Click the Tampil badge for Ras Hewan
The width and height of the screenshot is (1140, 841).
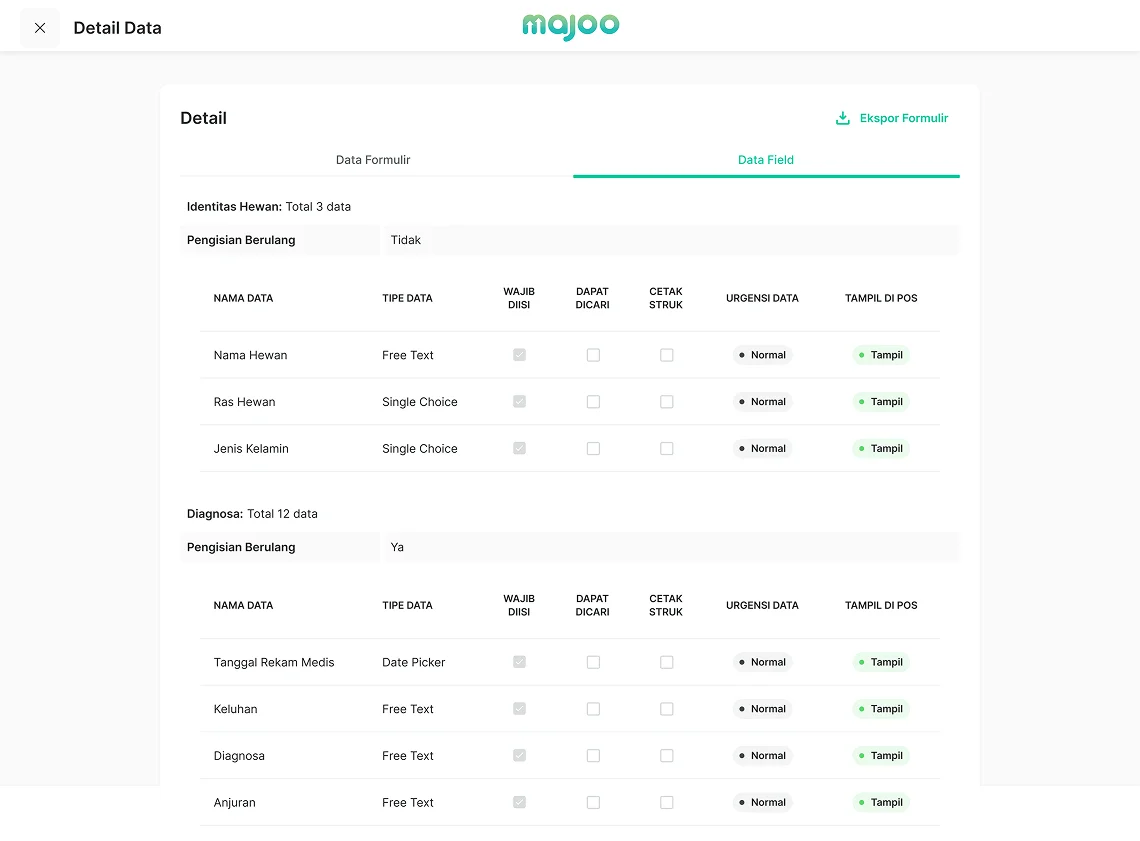[x=881, y=402]
